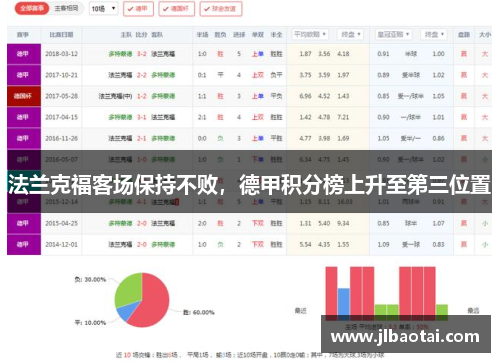Open the 3-2 score on 2018-03-12 row
The height and width of the screenshot is (362, 500).
point(142,54)
